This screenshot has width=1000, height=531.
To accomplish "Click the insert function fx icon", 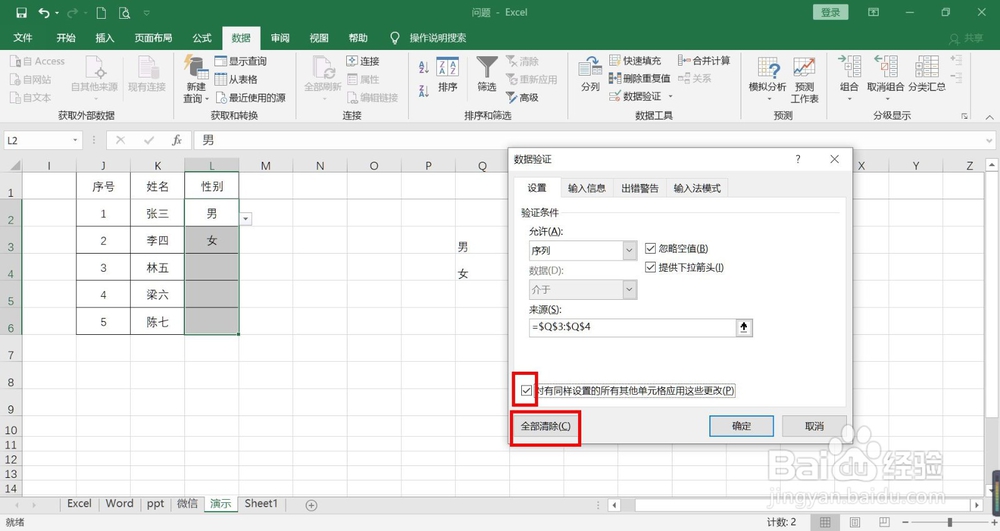I will click(x=177, y=140).
